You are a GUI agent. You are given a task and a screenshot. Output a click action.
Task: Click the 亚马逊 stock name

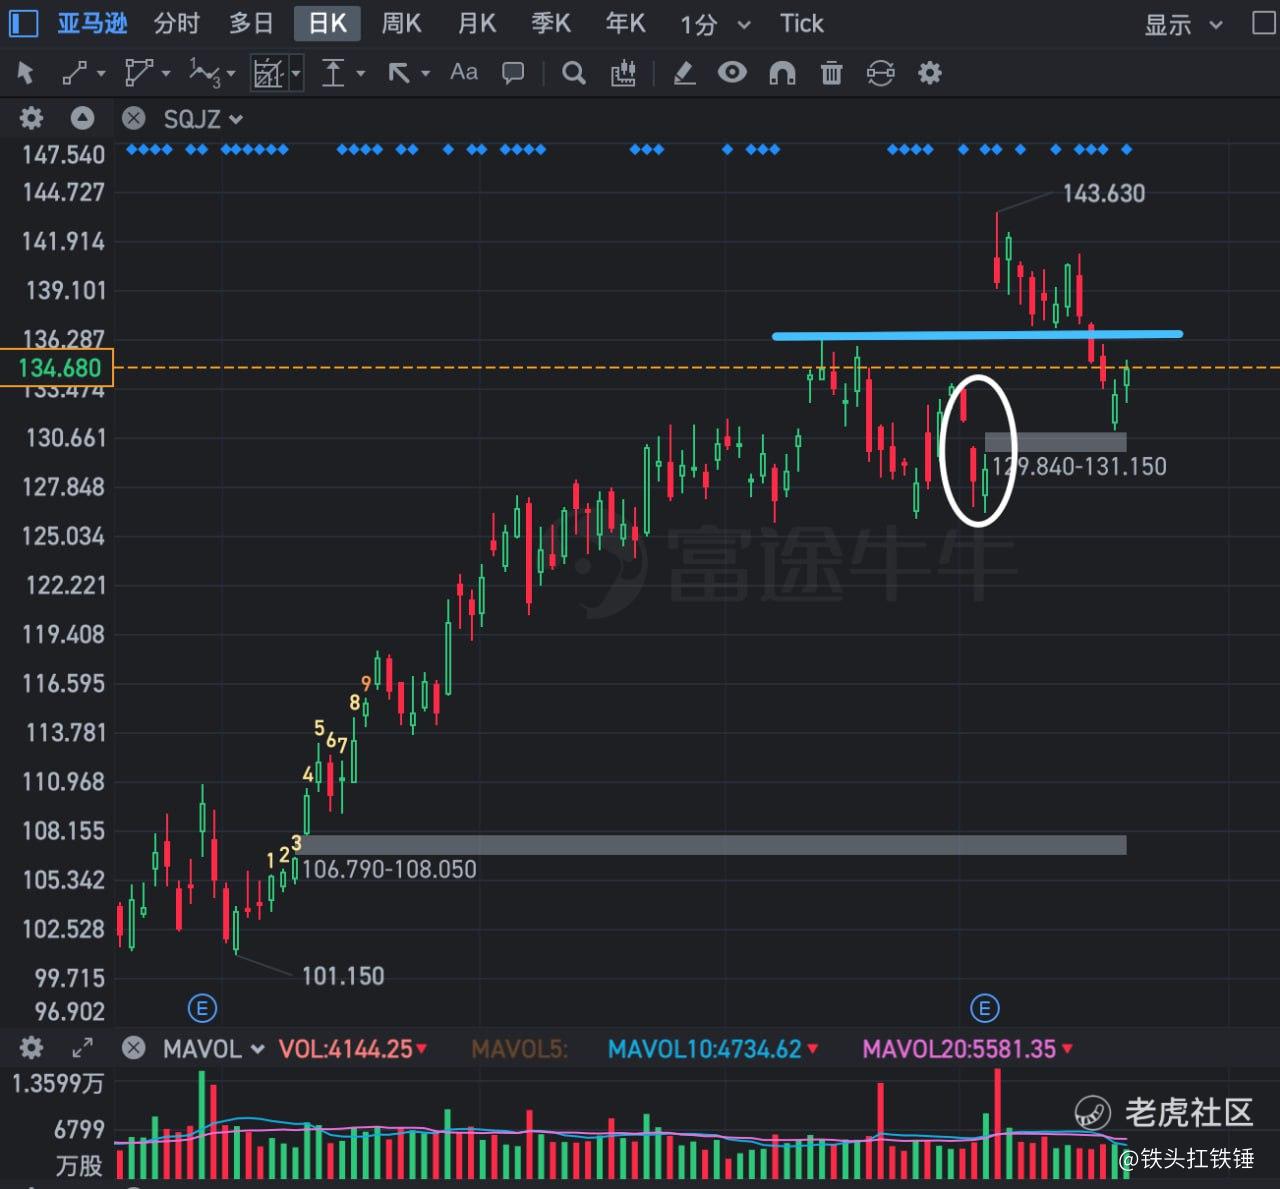tap(92, 23)
